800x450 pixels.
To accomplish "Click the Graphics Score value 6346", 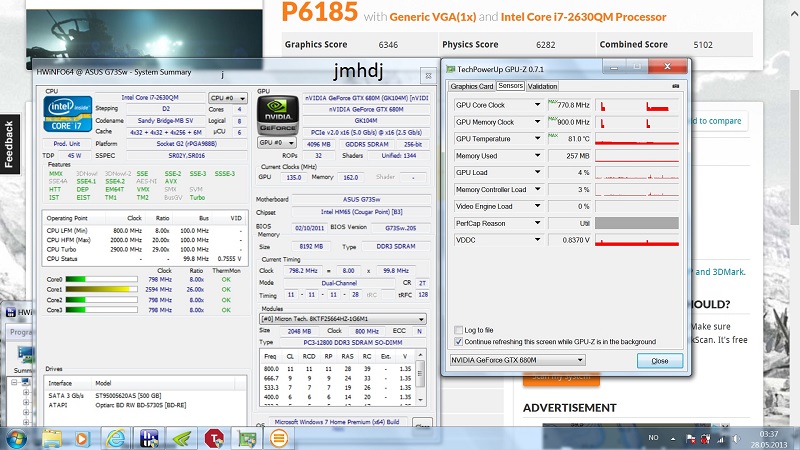I will (x=388, y=45).
